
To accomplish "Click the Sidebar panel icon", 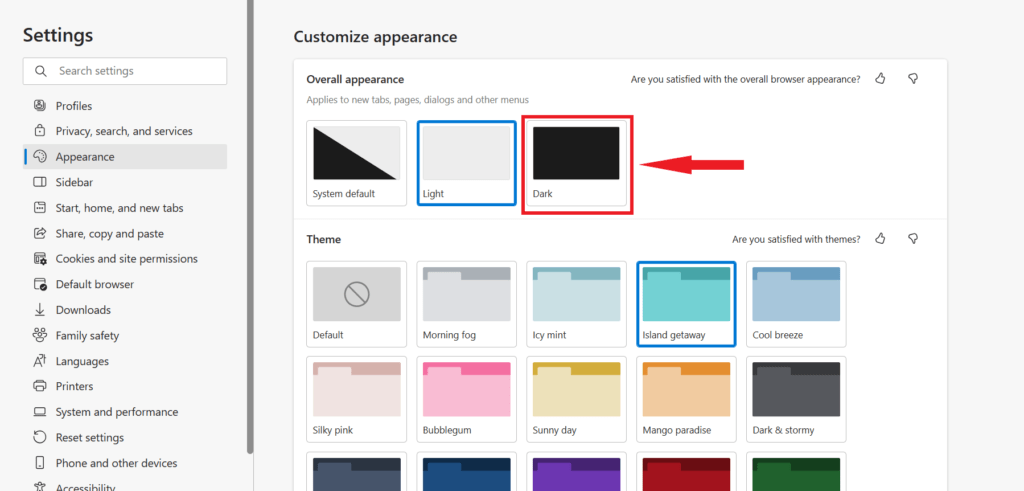I will point(40,182).
